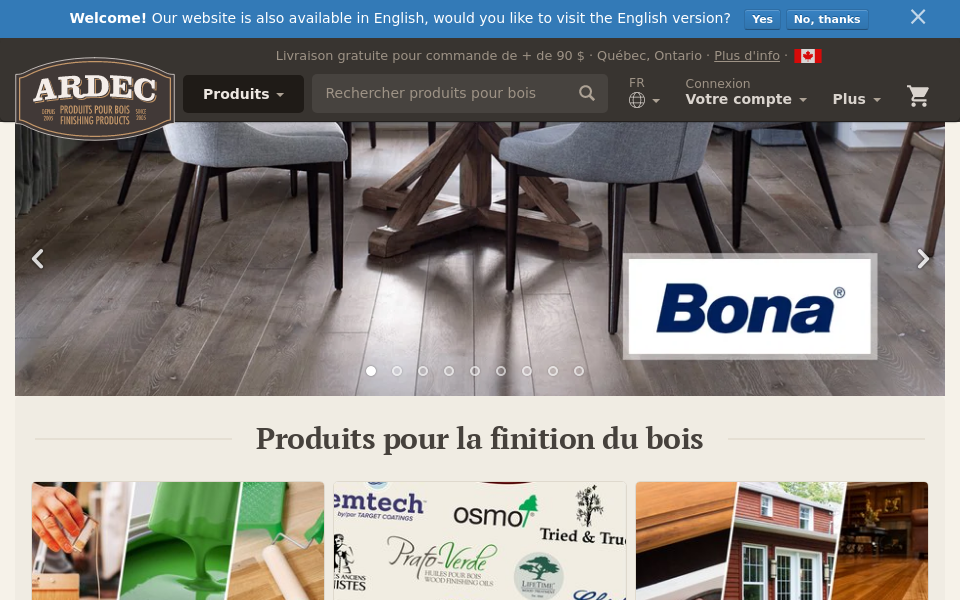This screenshot has width=960, height=600.
Task: Select the fifth carousel indicator dot
Action: tap(475, 371)
